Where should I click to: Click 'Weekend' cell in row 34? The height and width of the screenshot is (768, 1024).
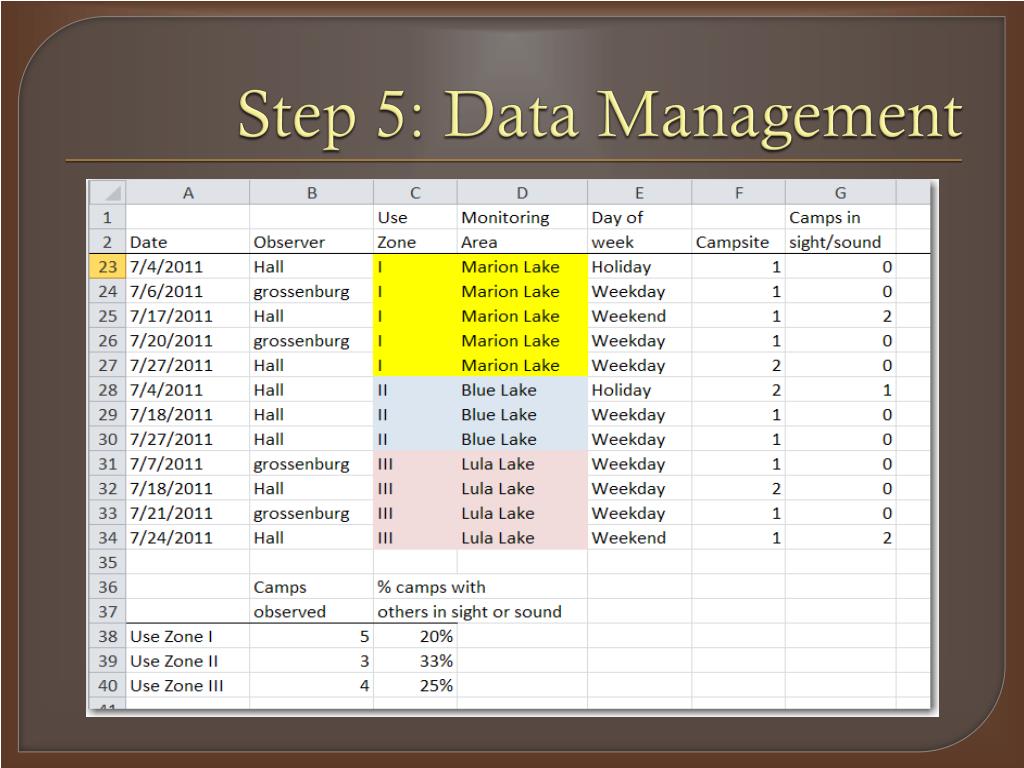click(x=639, y=537)
